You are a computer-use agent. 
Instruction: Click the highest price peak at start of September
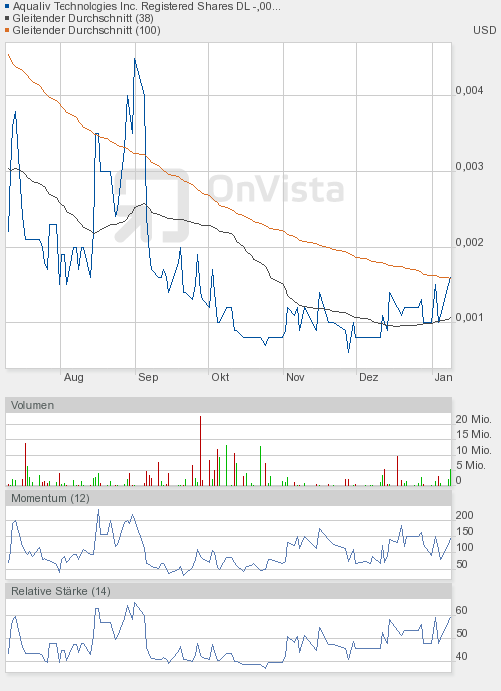pyautogui.click(x=135, y=60)
